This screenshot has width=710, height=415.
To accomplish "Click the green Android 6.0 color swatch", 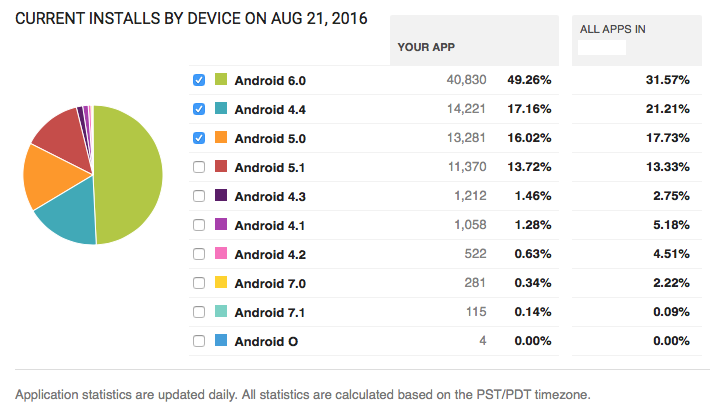I will (221, 80).
